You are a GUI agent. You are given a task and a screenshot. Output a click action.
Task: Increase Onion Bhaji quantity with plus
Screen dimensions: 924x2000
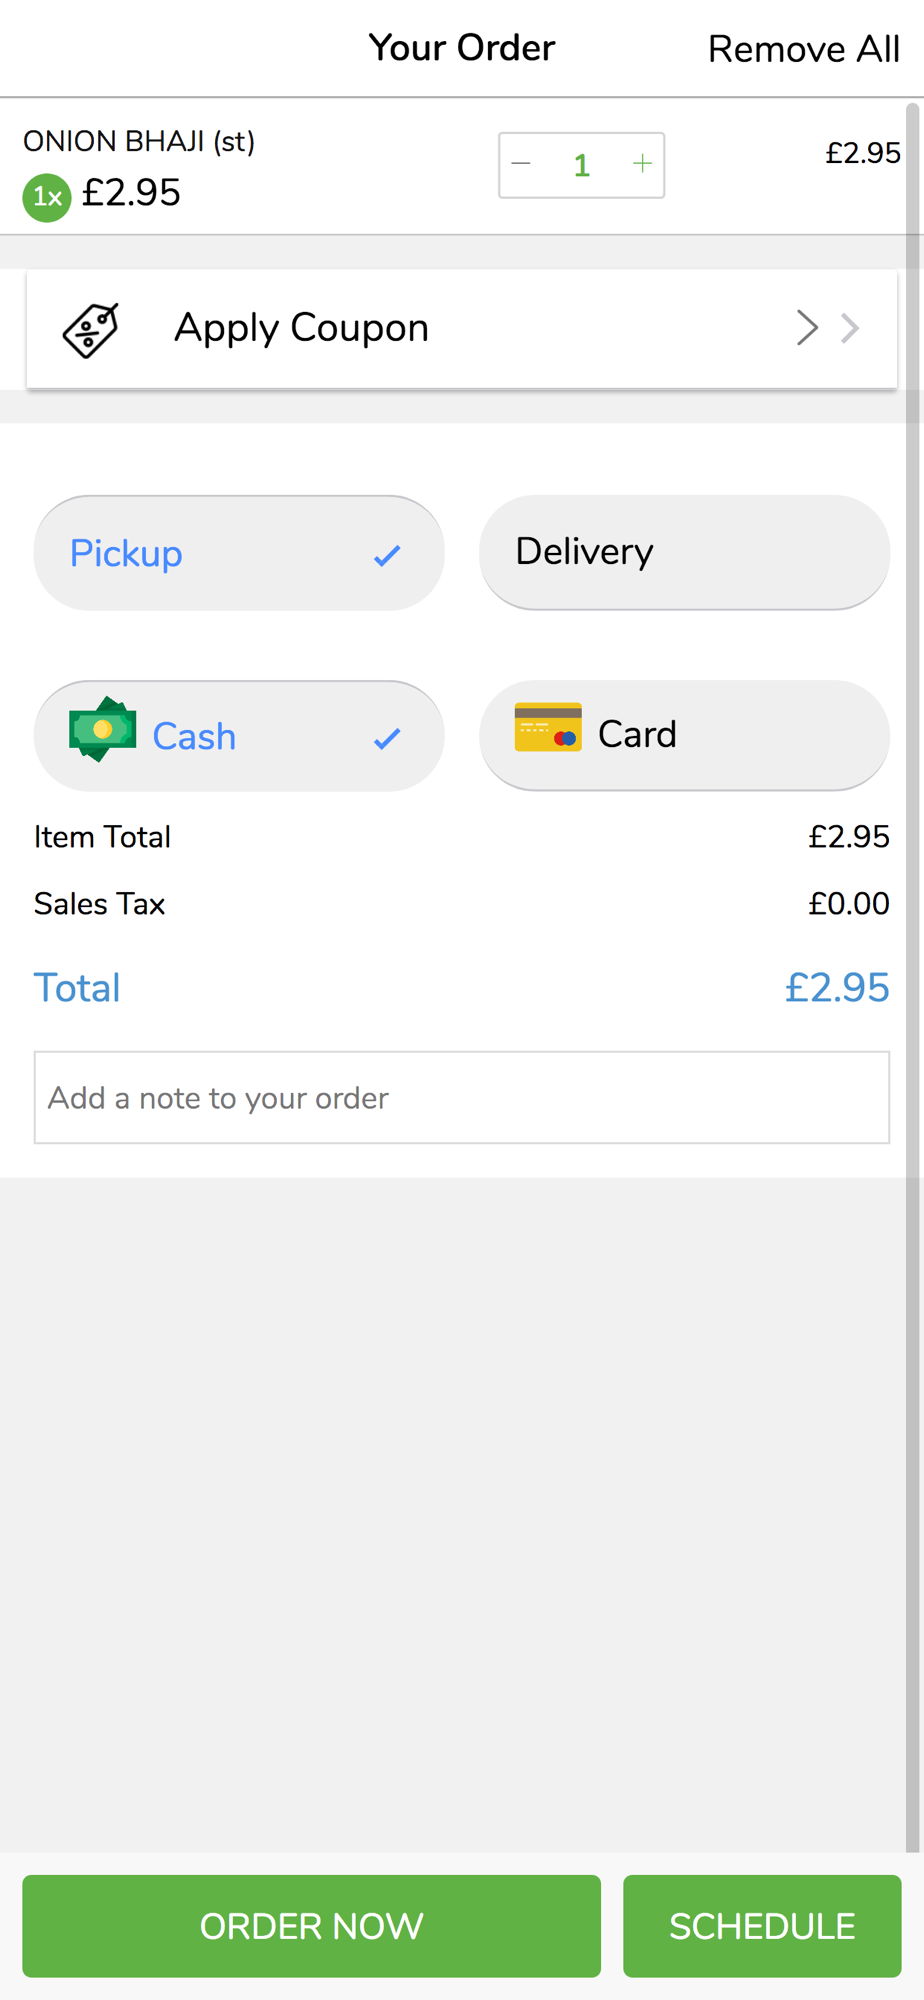pyautogui.click(x=642, y=164)
